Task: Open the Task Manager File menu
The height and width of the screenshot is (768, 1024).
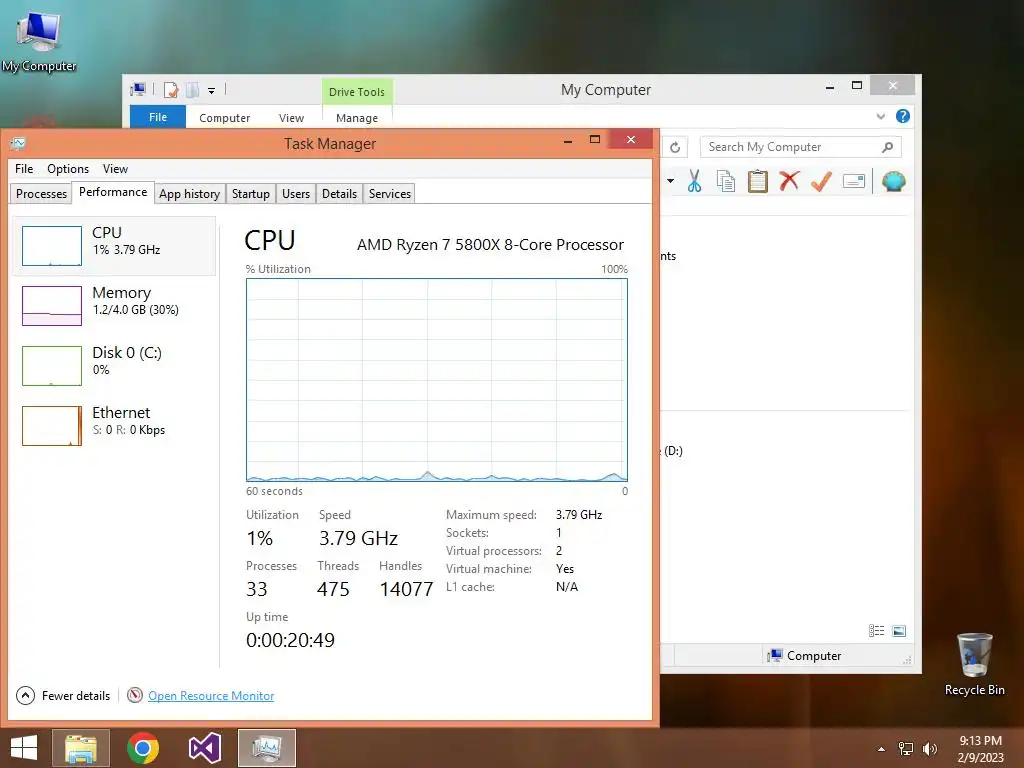Action: [x=24, y=168]
